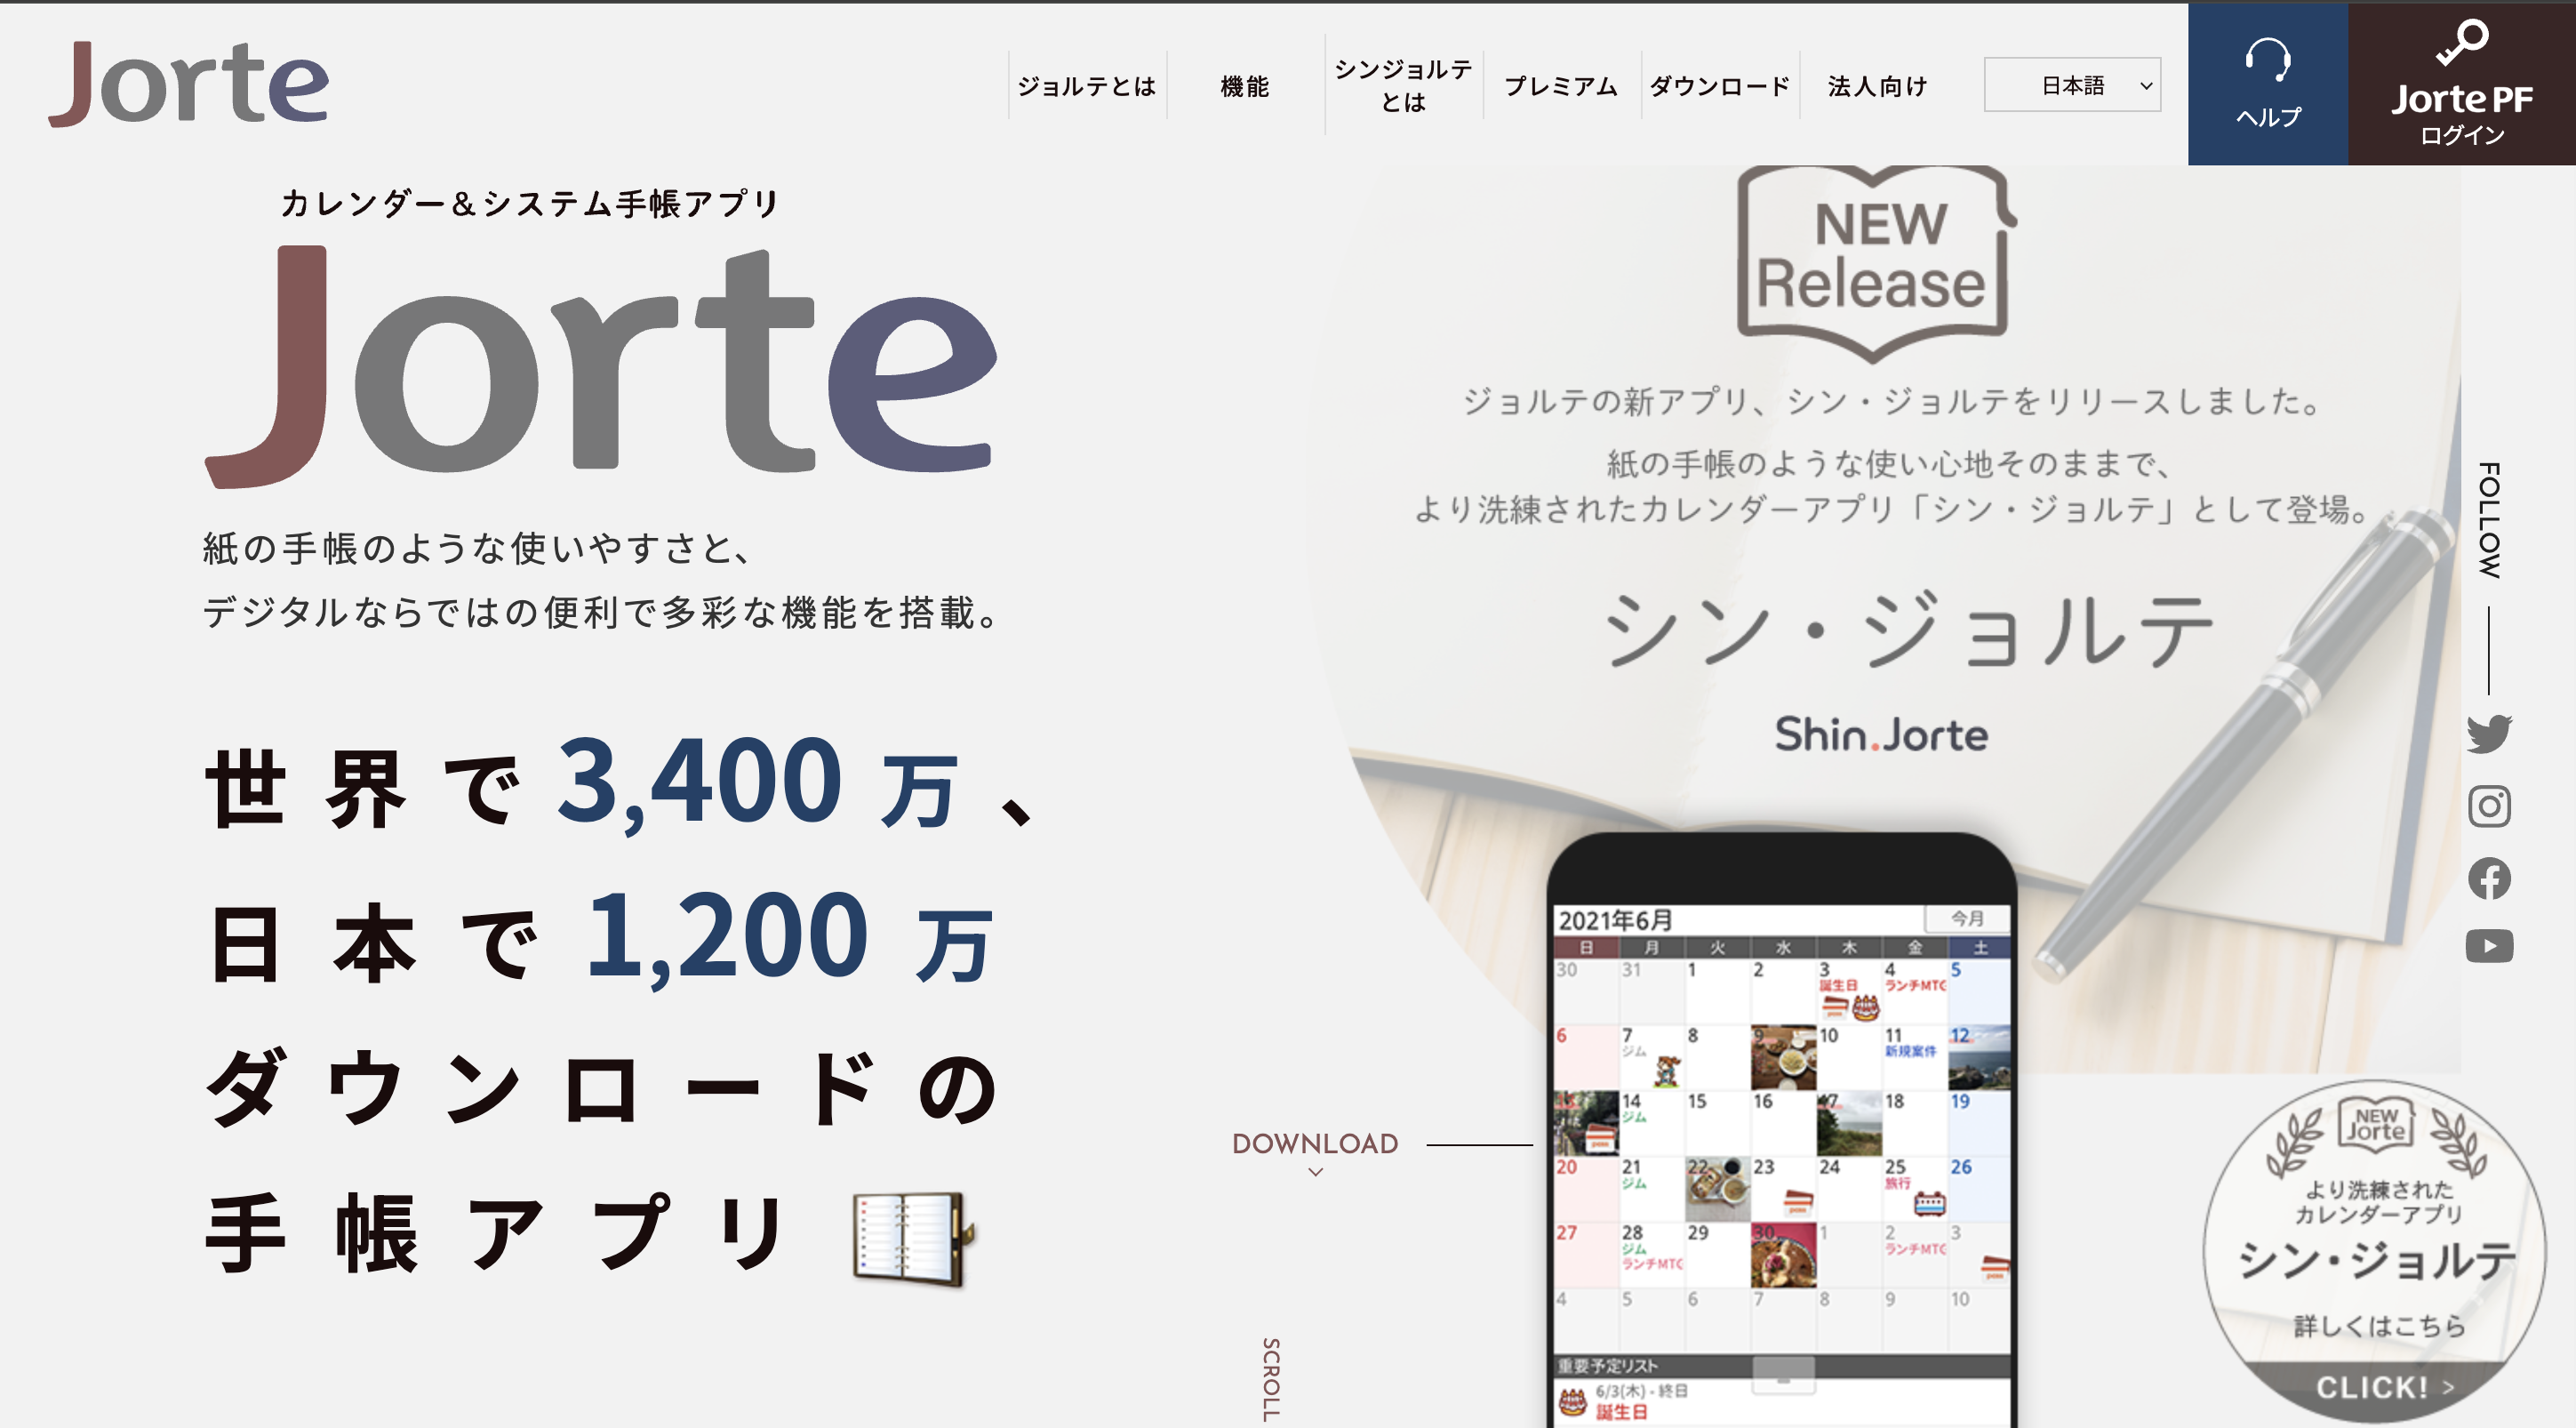This screenshot has width=2576, height=1428.
Task: Click the シン・ジョルテ 詳しくはこちら round badge
Action: 2375,1253
